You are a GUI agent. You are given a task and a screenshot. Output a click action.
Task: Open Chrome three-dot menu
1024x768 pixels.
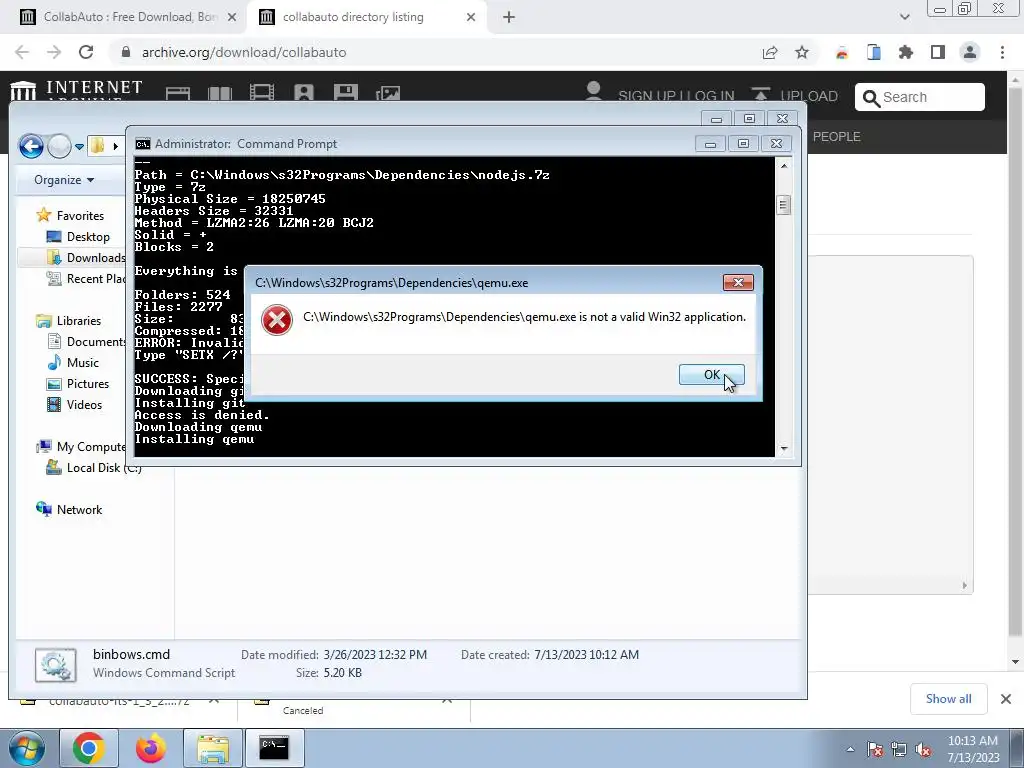[x=1002, y=52]
